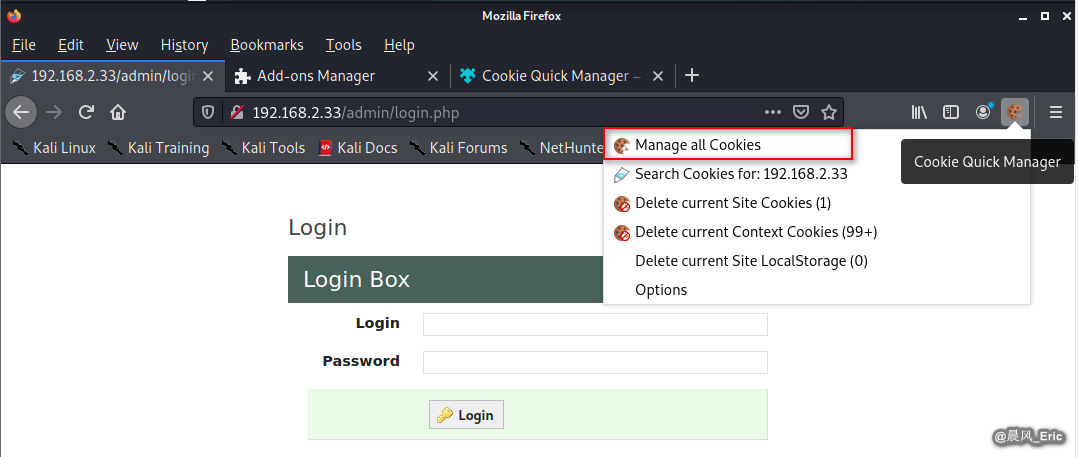Image resolution: width=1078 pixels, height=457 pixels.
Task: Open the Cookie Quick Manager toolbar icon
Action: point(1015,112)
